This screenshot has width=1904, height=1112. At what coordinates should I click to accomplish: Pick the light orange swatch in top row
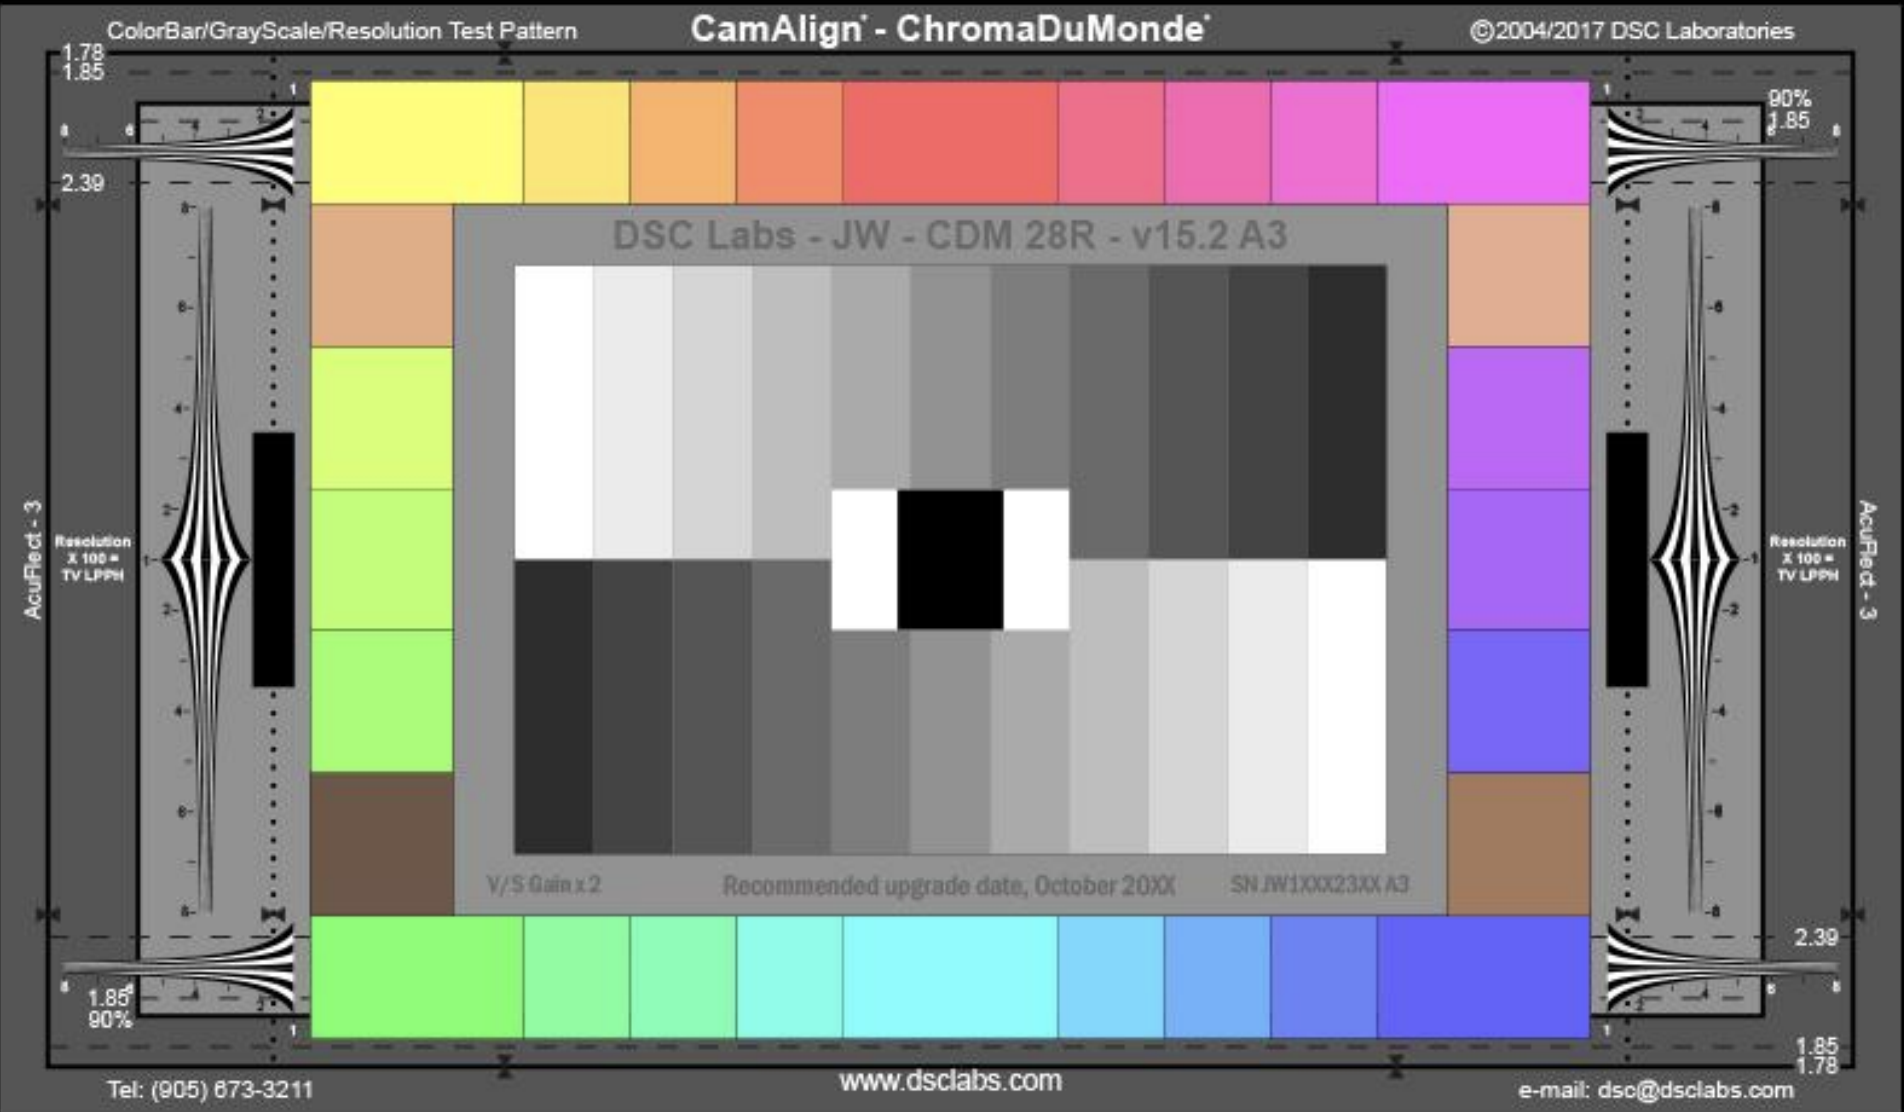coord(683,143)
